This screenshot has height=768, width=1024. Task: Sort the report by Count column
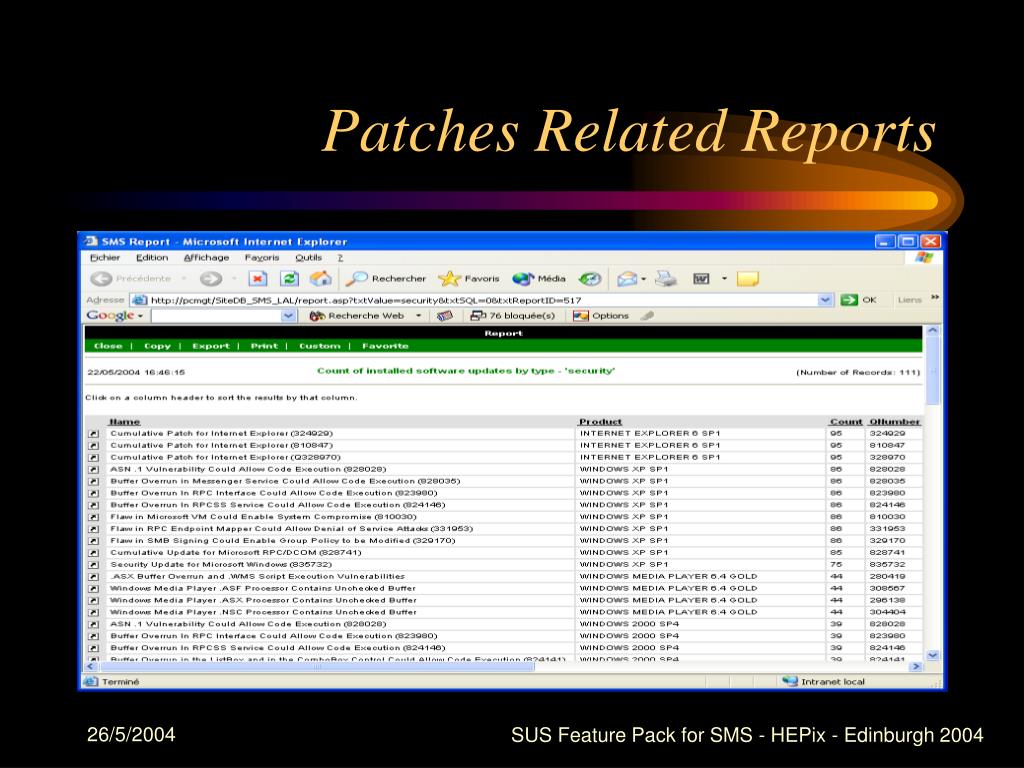click(x=846, y=422)
